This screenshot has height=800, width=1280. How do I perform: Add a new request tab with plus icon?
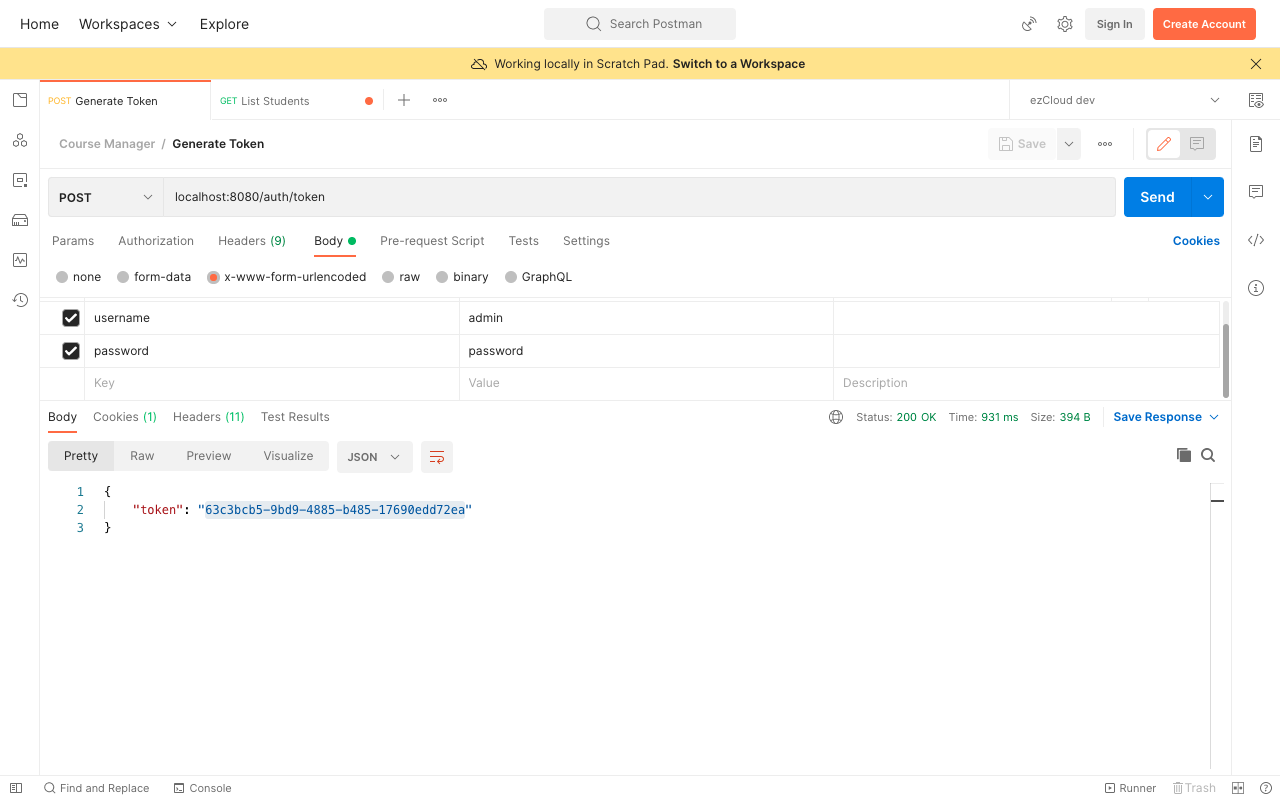(x=404, y=100)
